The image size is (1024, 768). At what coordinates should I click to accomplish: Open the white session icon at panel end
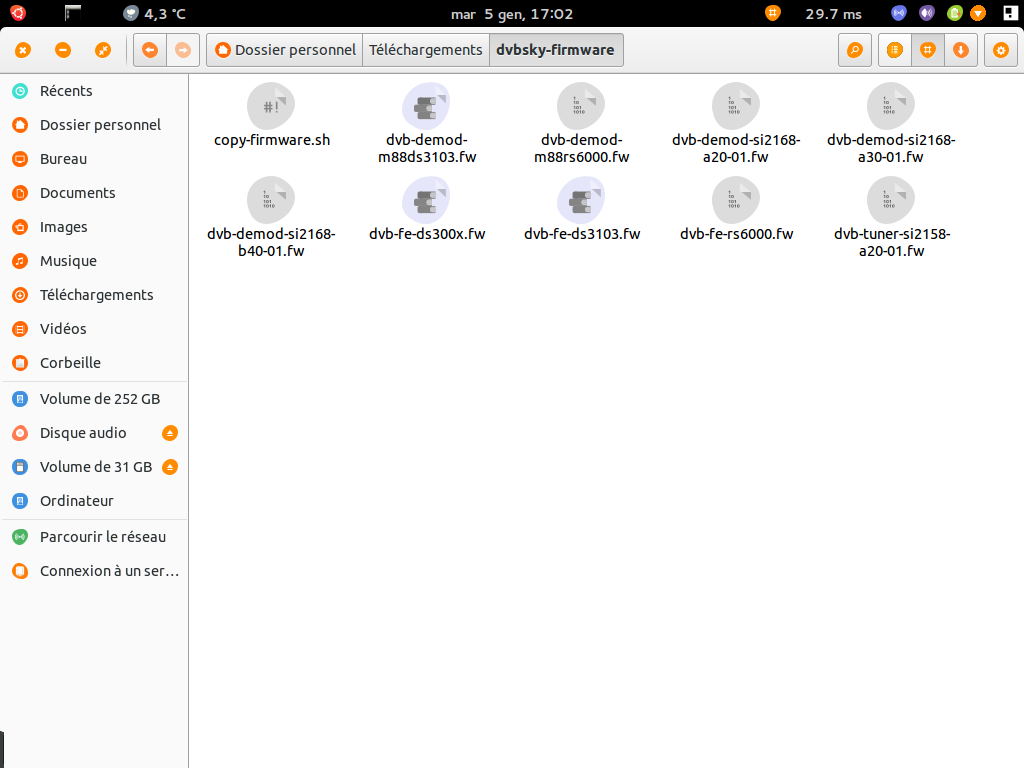(1010, 13)
